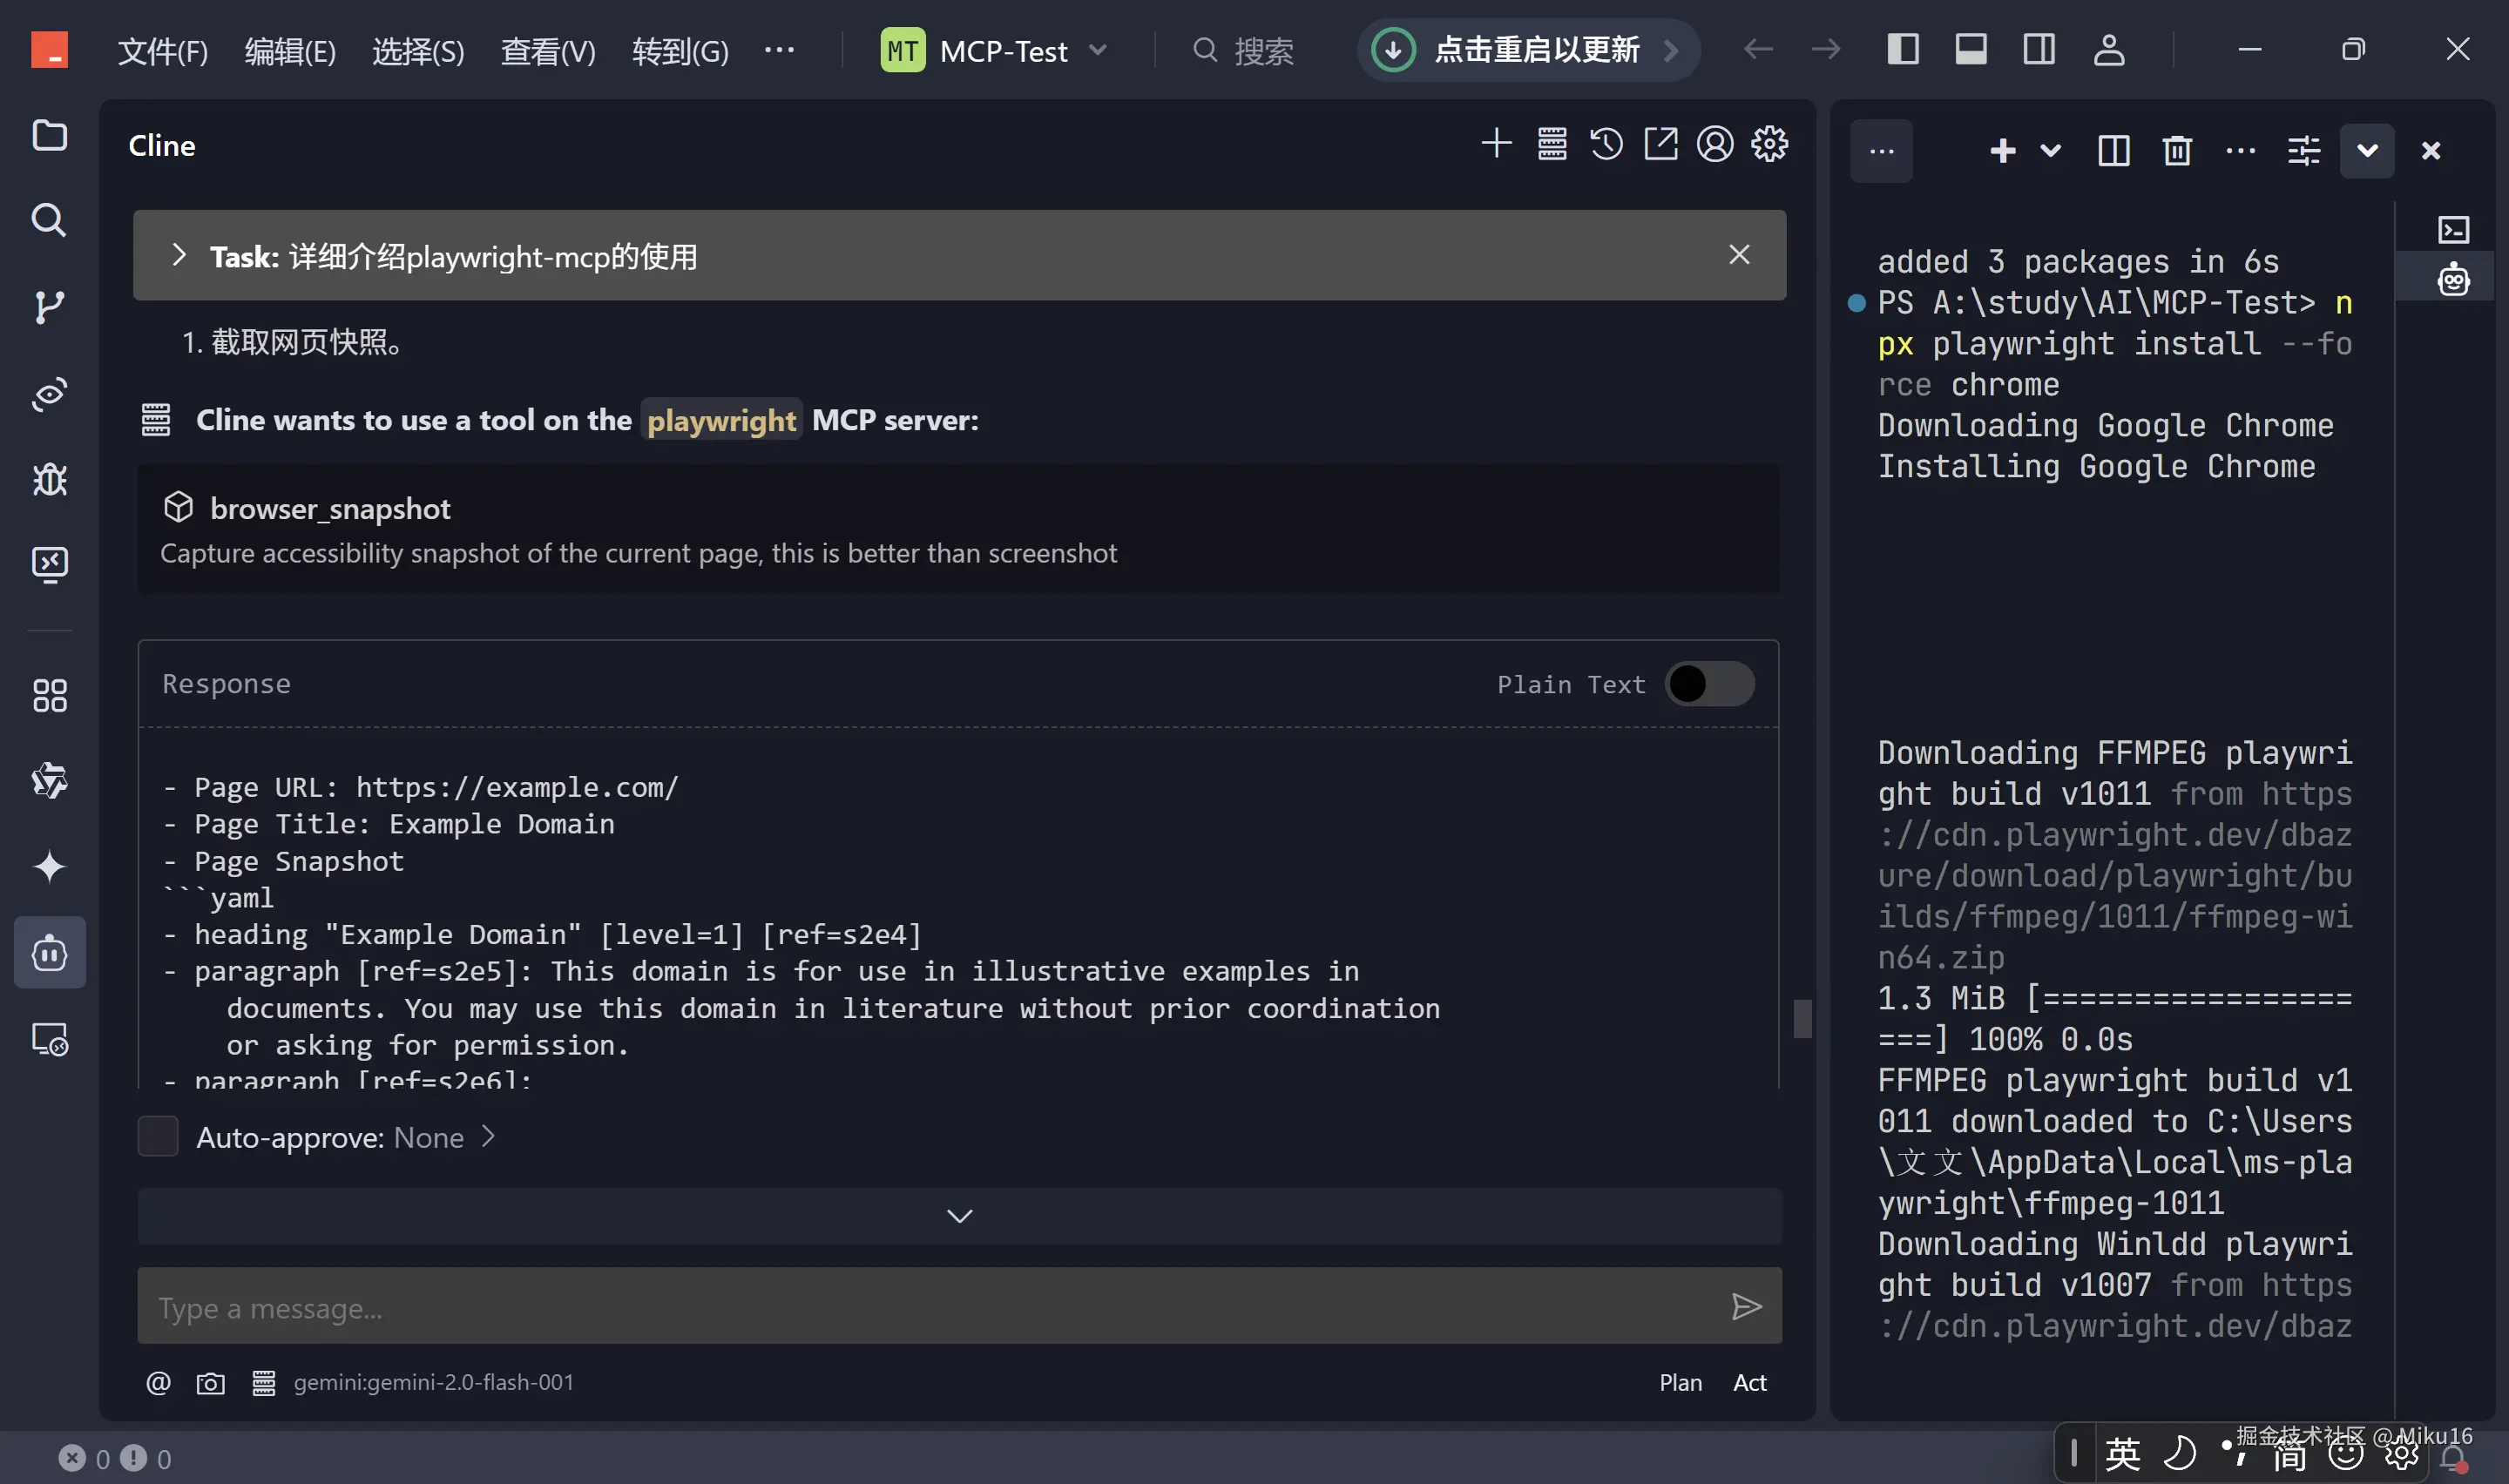The height and width of the screenshot is (1484, 2509).
Task: Expand the Task playwright-mcp header
Action: [x=179, y=256]
